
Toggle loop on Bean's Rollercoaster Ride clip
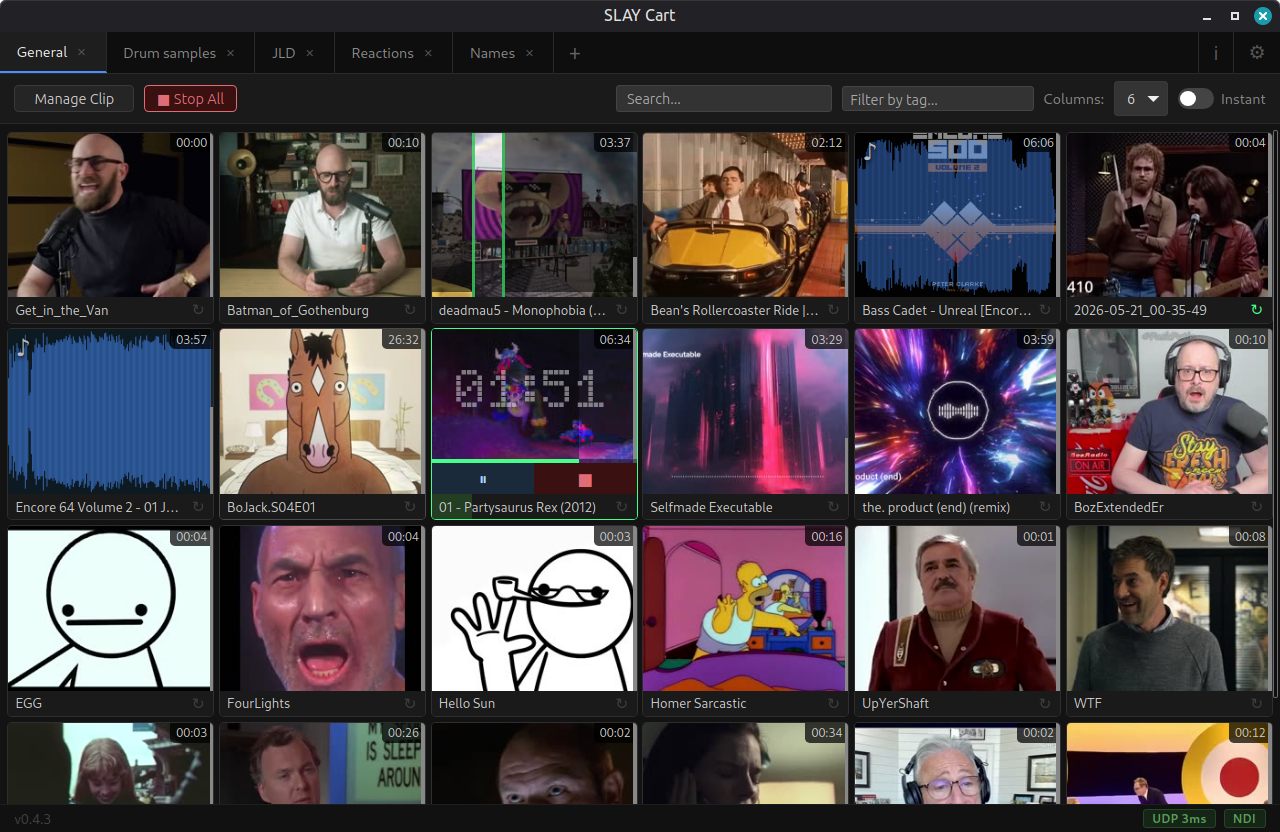pyautogui.click(x=833, y=310)
